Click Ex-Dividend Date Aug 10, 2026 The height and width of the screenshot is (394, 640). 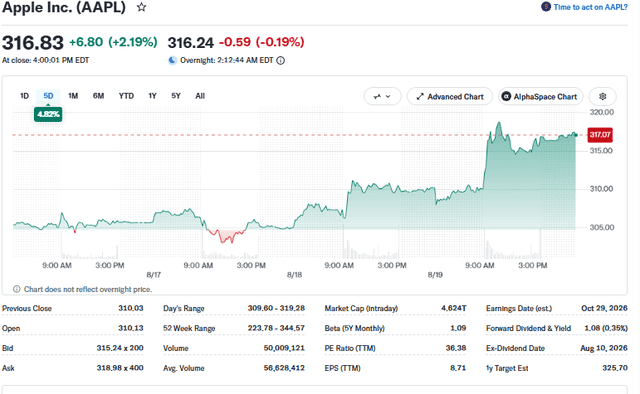[x=604, y=348]
